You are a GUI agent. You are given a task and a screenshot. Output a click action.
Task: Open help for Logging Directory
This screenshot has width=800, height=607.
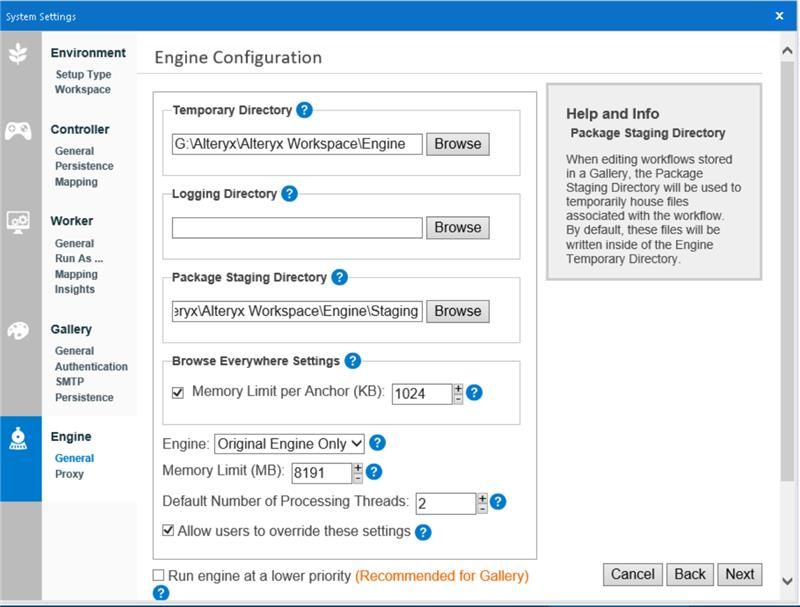point(289,194)
